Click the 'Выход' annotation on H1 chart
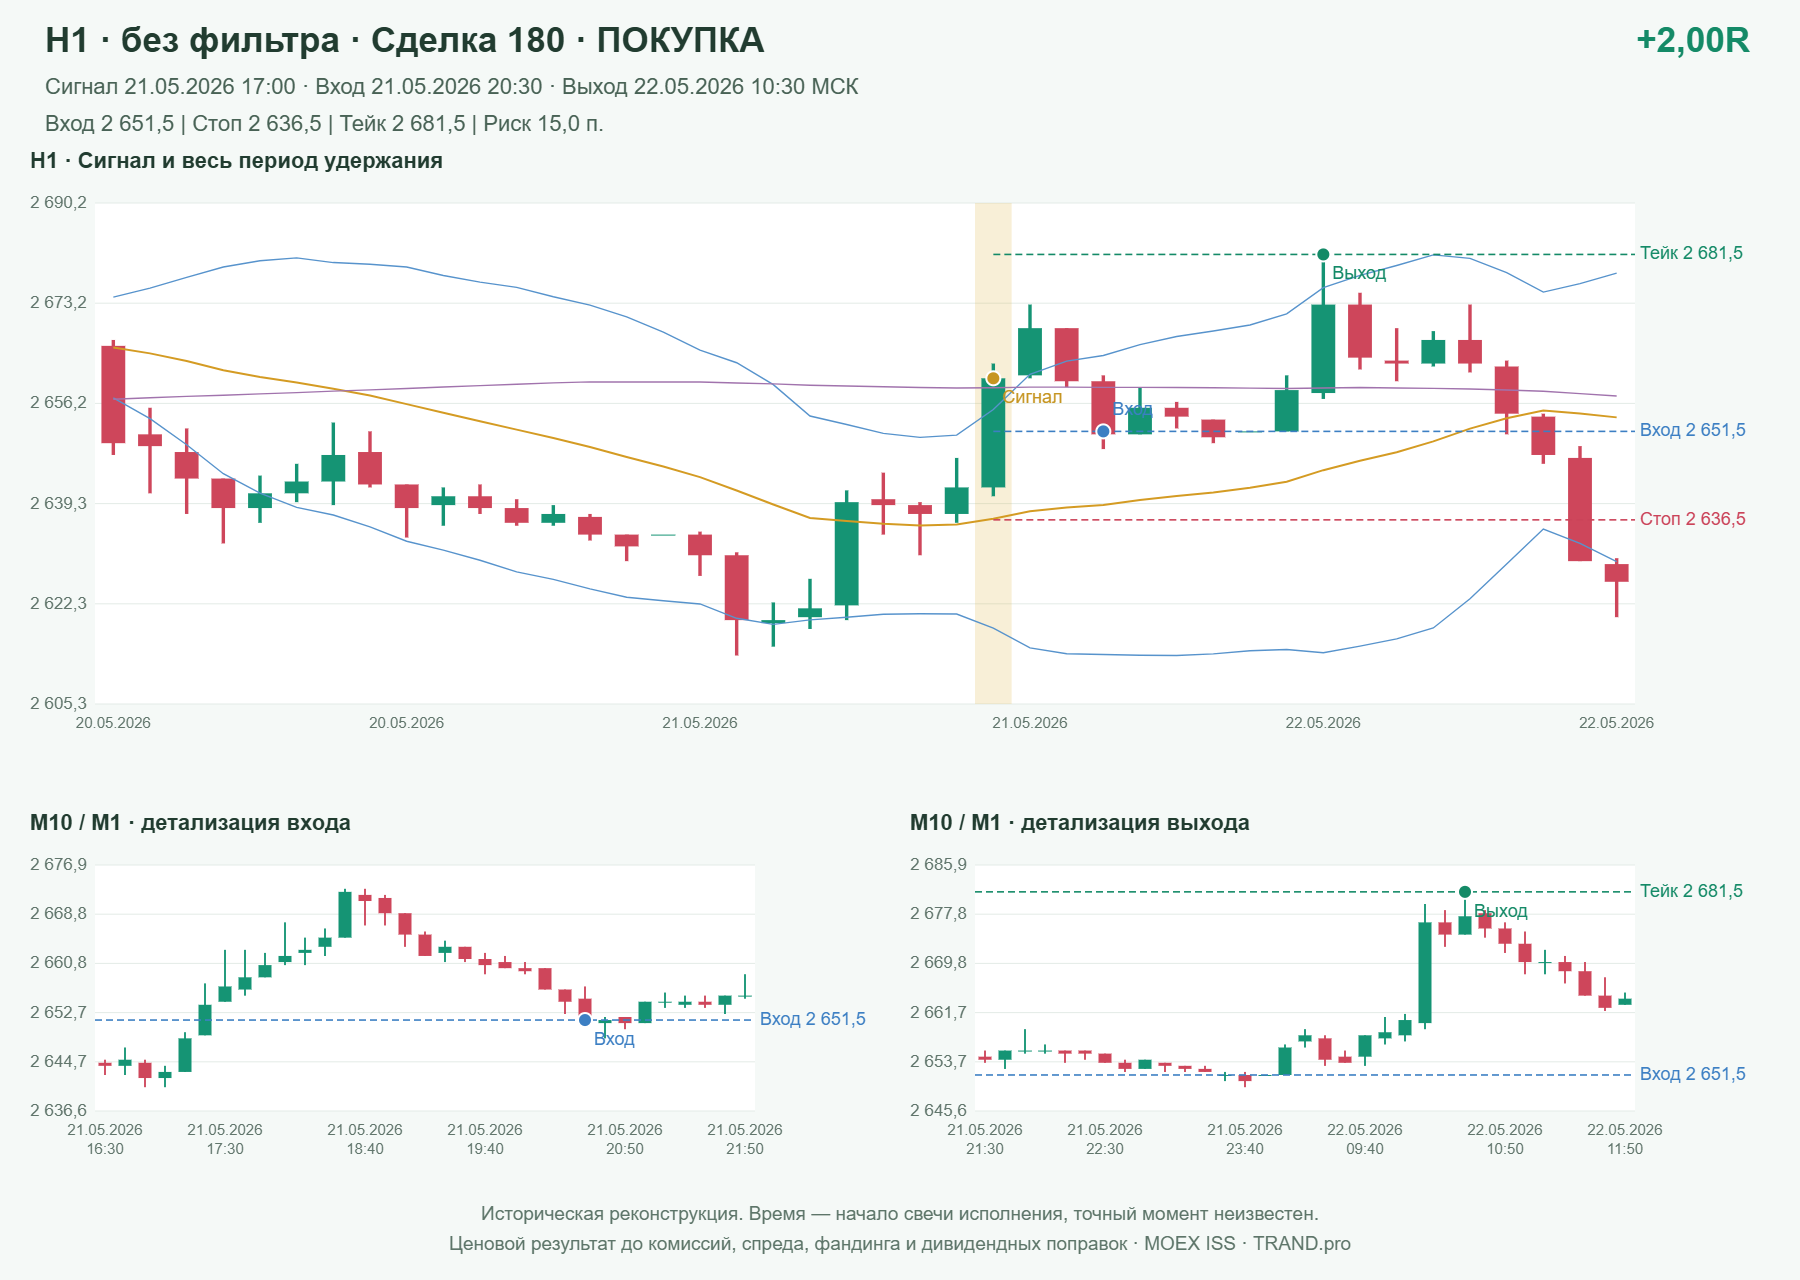Screen dimensions: 1800x1280 [x=1359, y=273]
